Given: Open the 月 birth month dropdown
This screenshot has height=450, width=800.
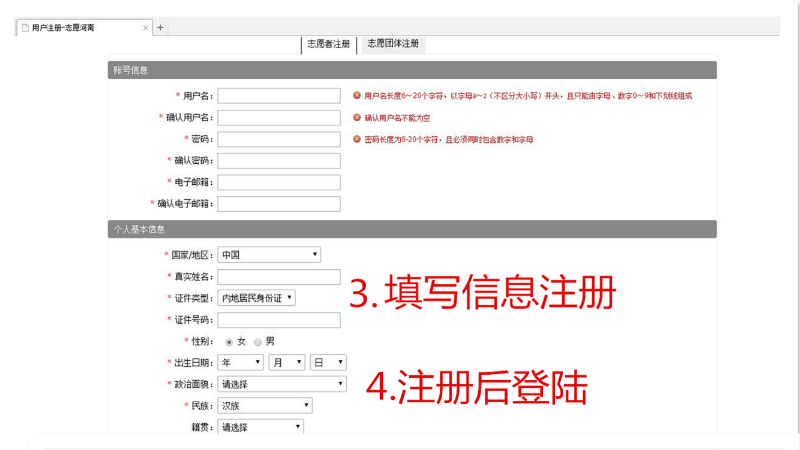Looking at the screenshot, I should (x=285, y=362).
